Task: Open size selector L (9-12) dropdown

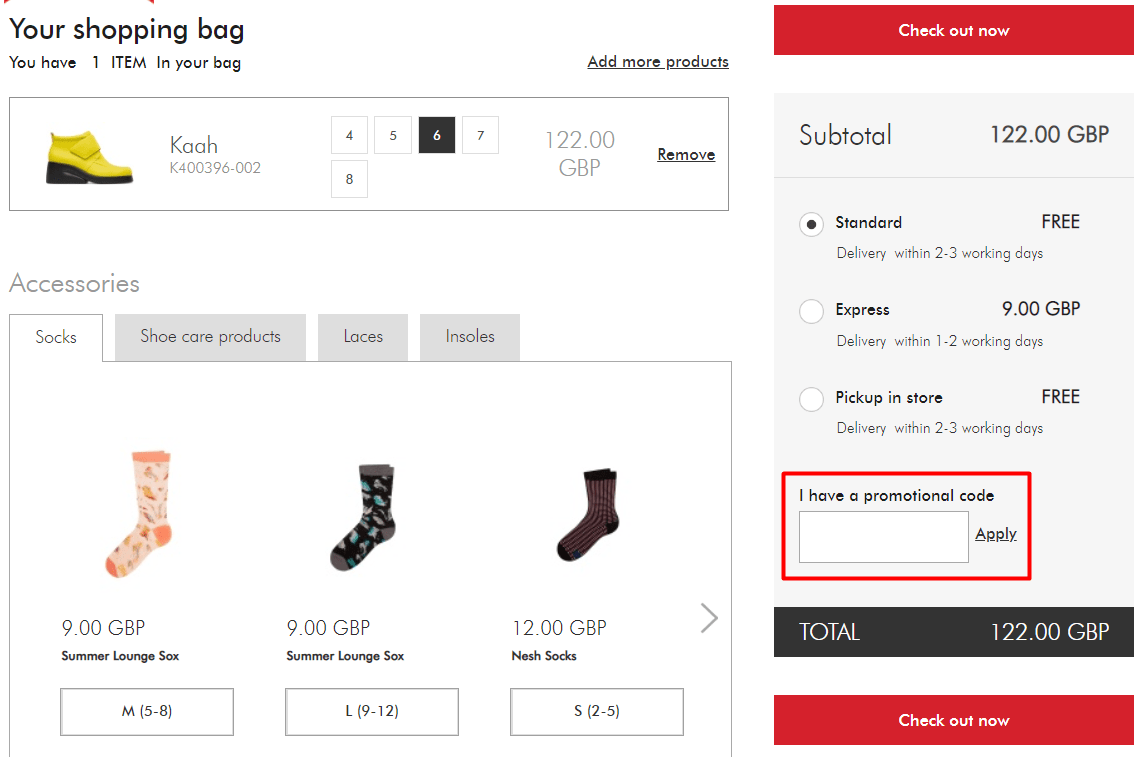Action: point(371,711)
